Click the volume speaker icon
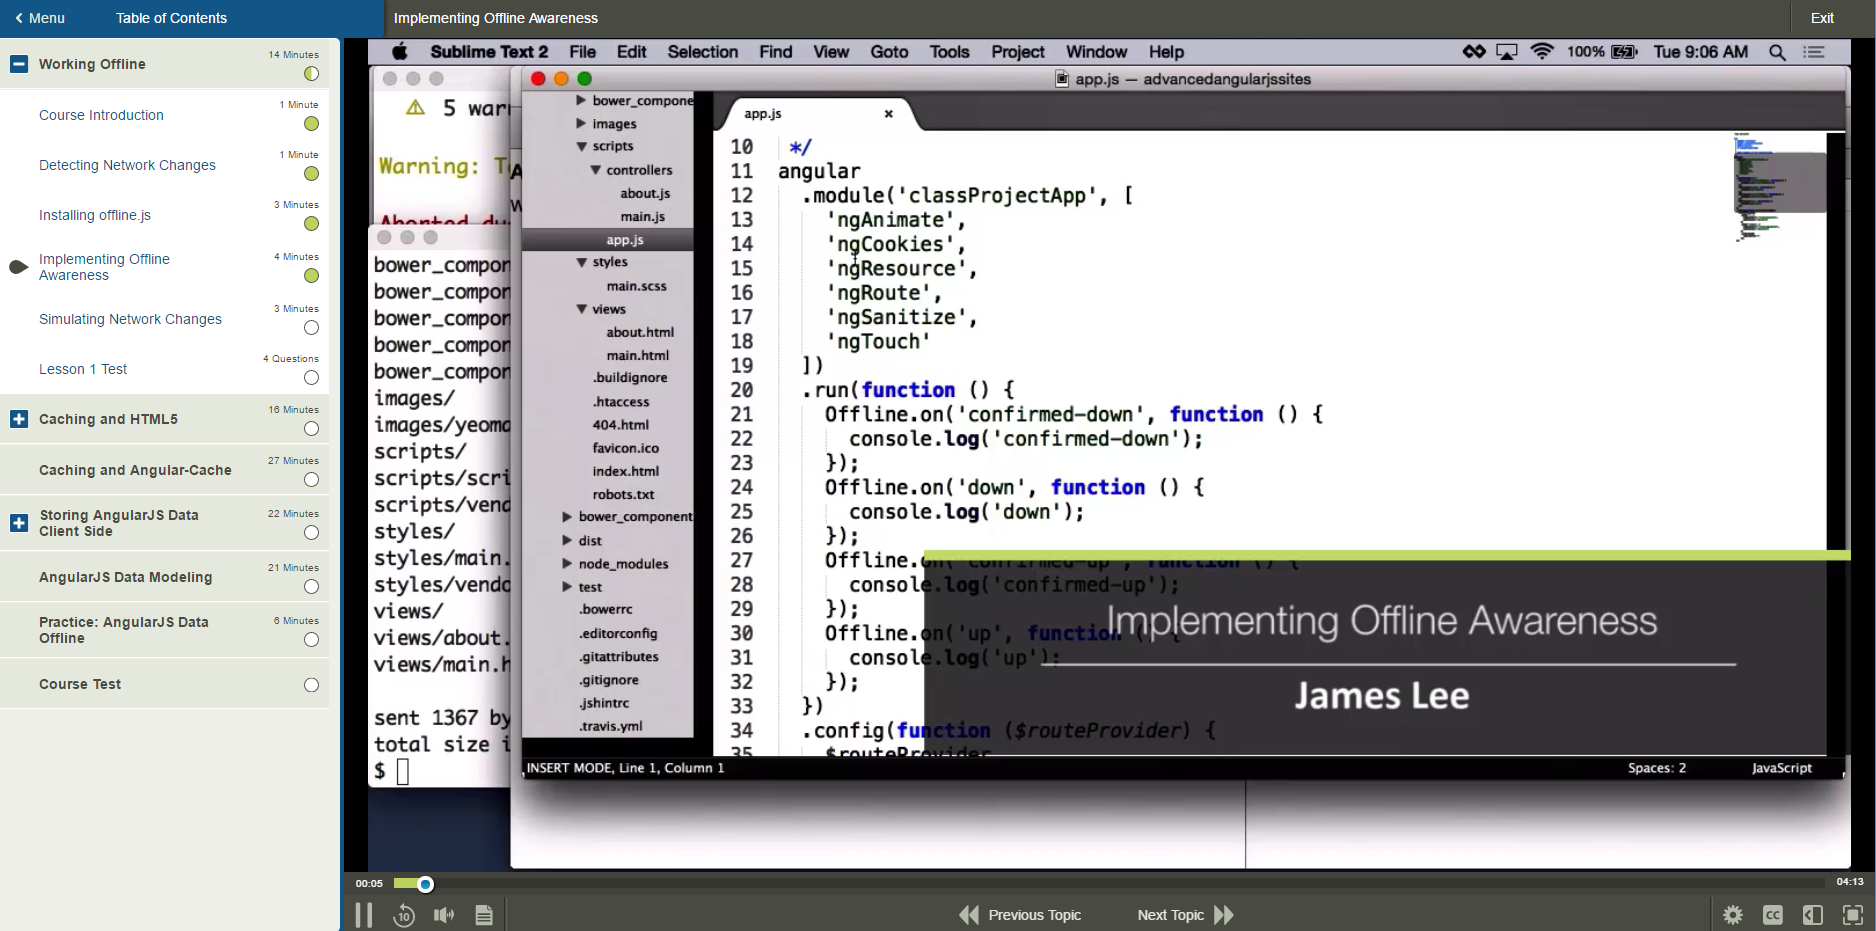1876x931 pixels. tap(444, 915)
